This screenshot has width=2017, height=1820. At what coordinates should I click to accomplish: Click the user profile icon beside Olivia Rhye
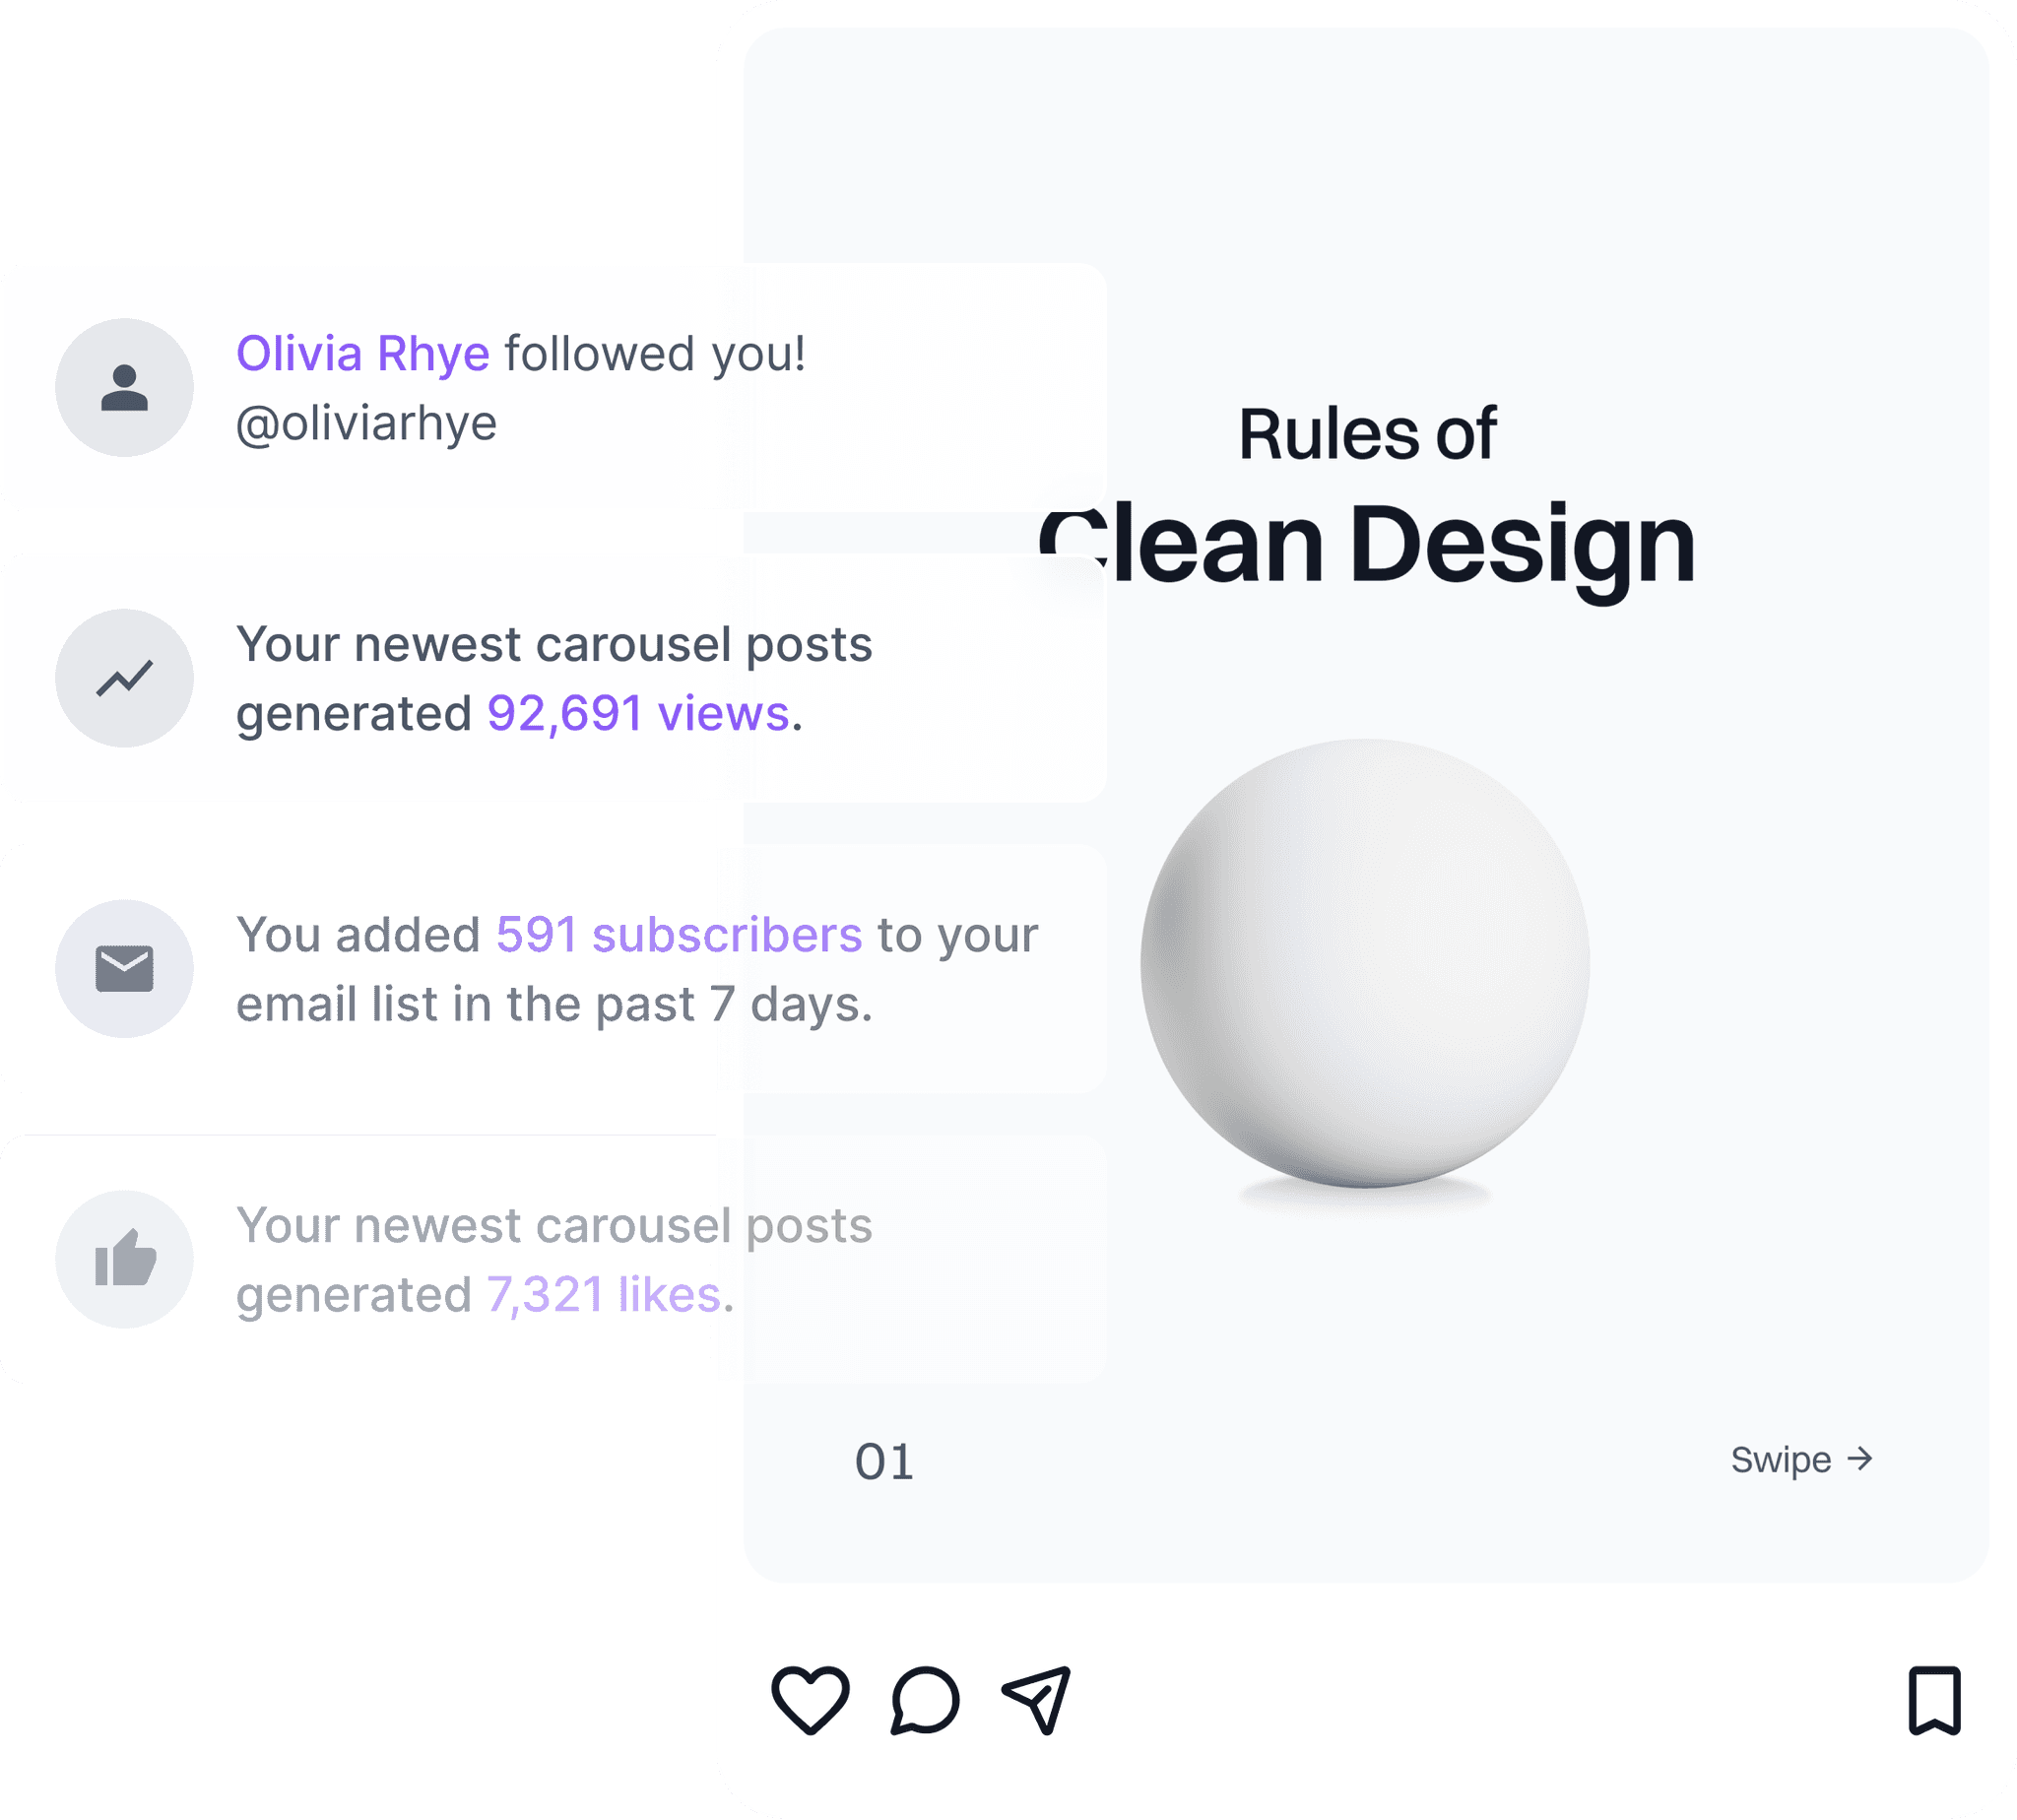(x=124, y=389)
